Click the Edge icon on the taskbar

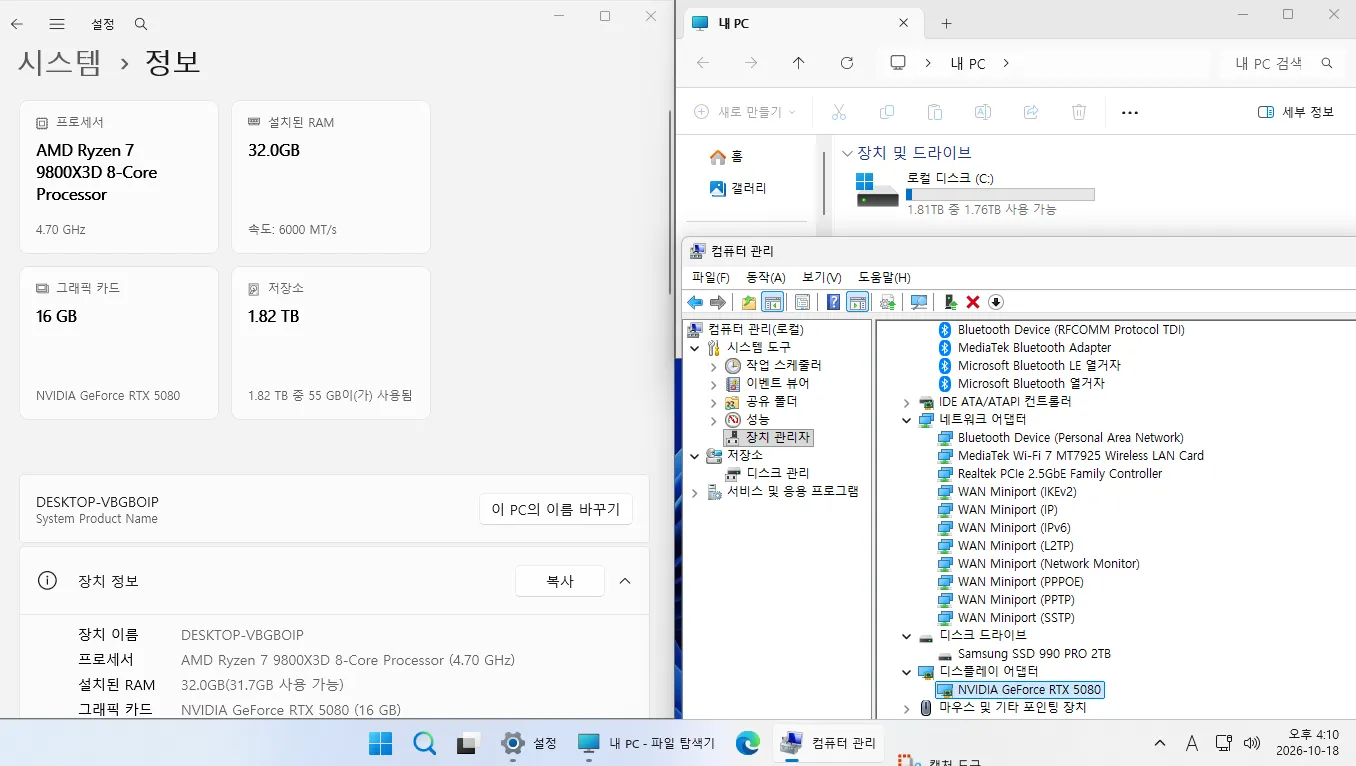tap(748, 743)
